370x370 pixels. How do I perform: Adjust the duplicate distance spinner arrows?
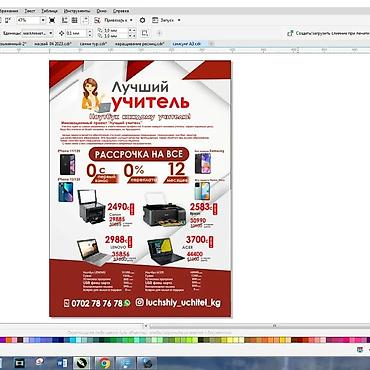(132, 33)
